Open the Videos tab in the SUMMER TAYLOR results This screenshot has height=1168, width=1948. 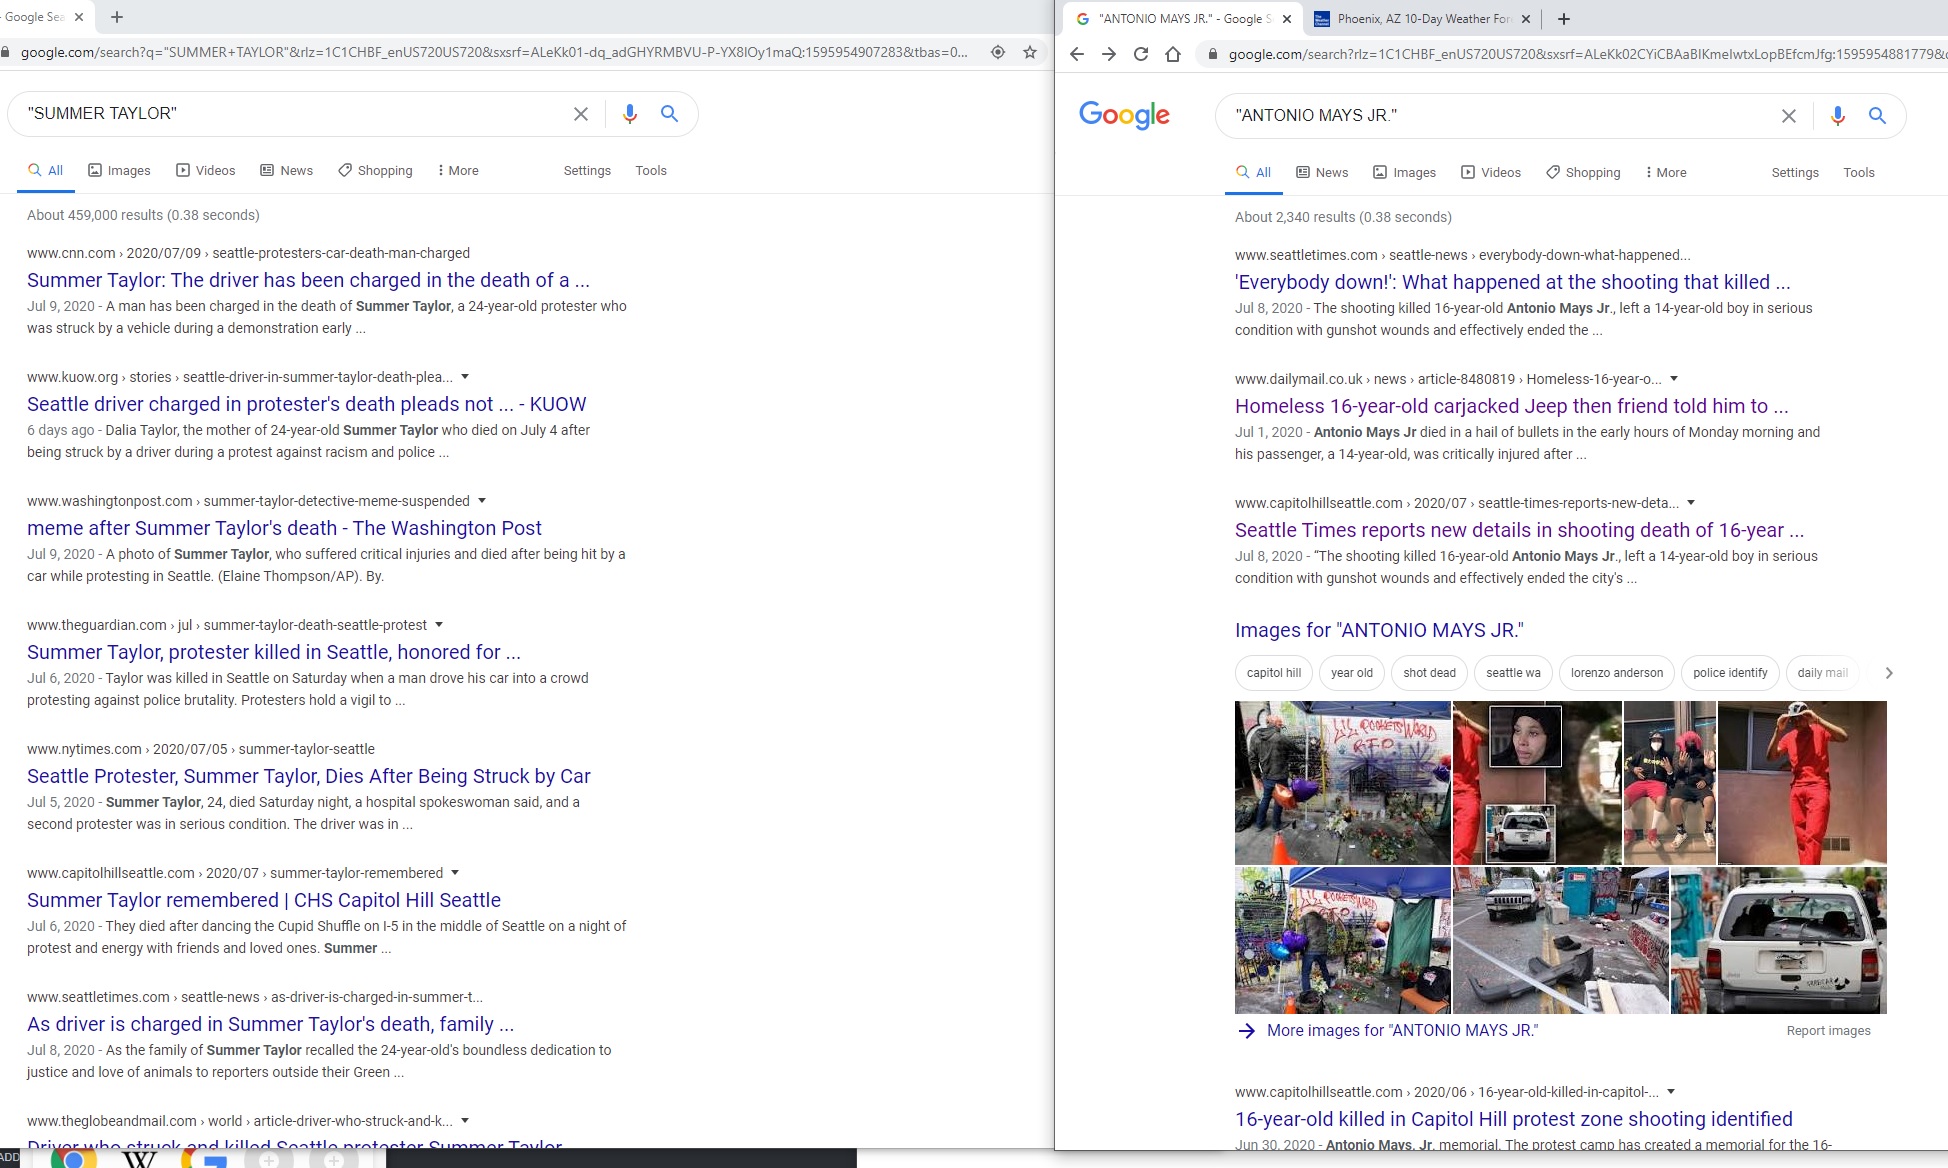206,171
